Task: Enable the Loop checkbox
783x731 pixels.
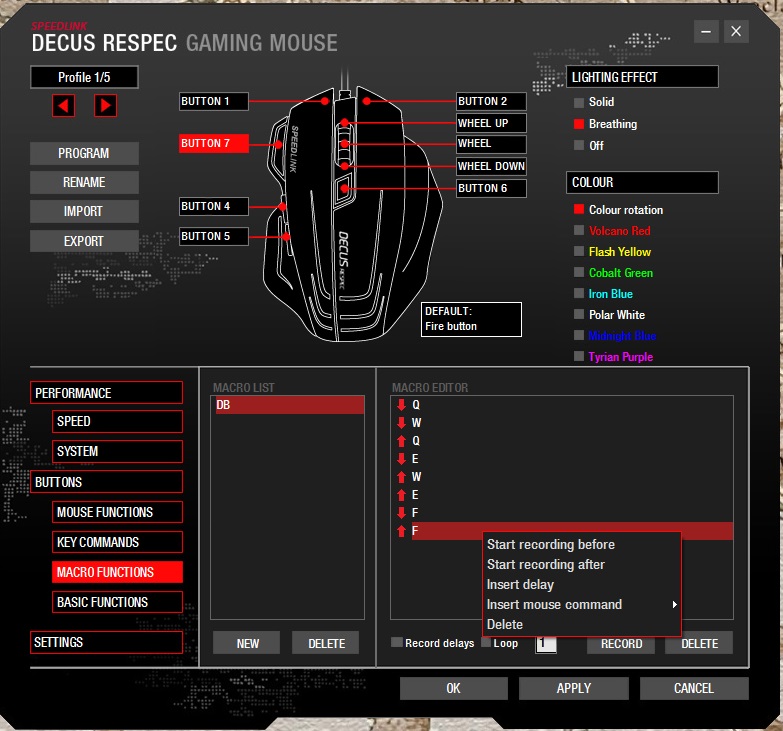Action: 485,642
